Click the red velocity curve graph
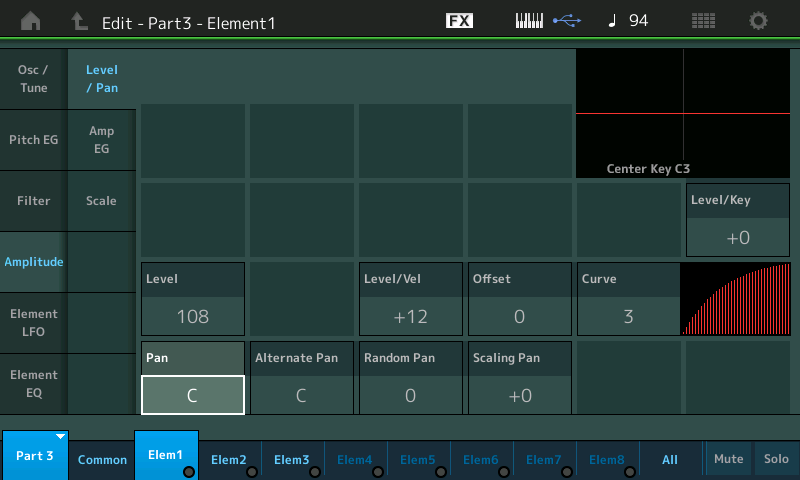The width and height of the screenshot is (800, 480). [x=735, y=299]
